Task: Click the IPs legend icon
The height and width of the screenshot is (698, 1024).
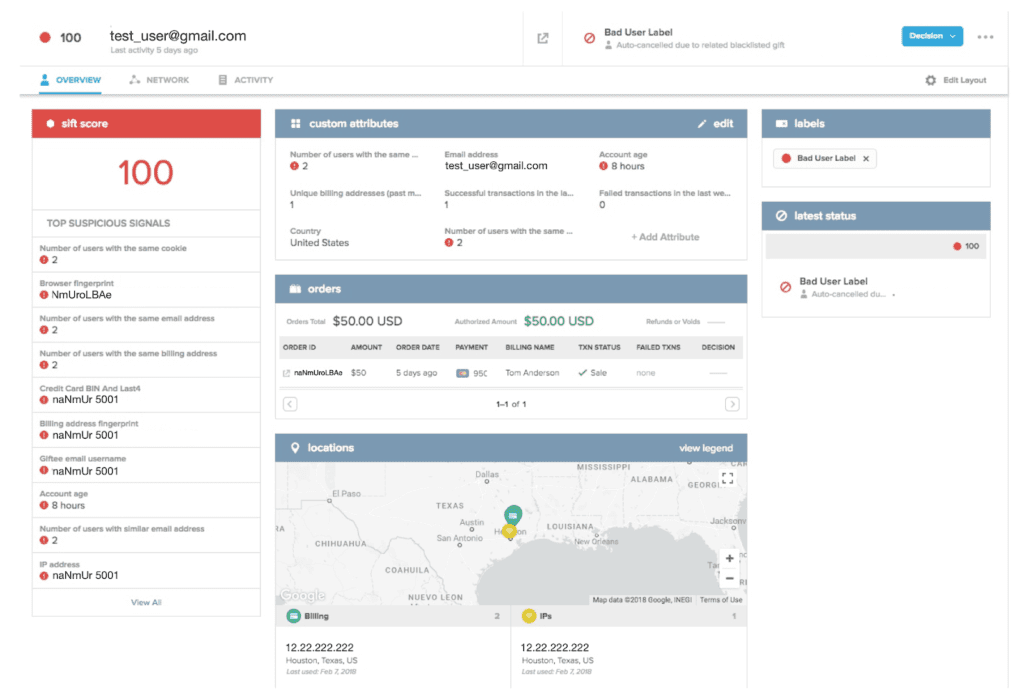Action: [529, 616]
